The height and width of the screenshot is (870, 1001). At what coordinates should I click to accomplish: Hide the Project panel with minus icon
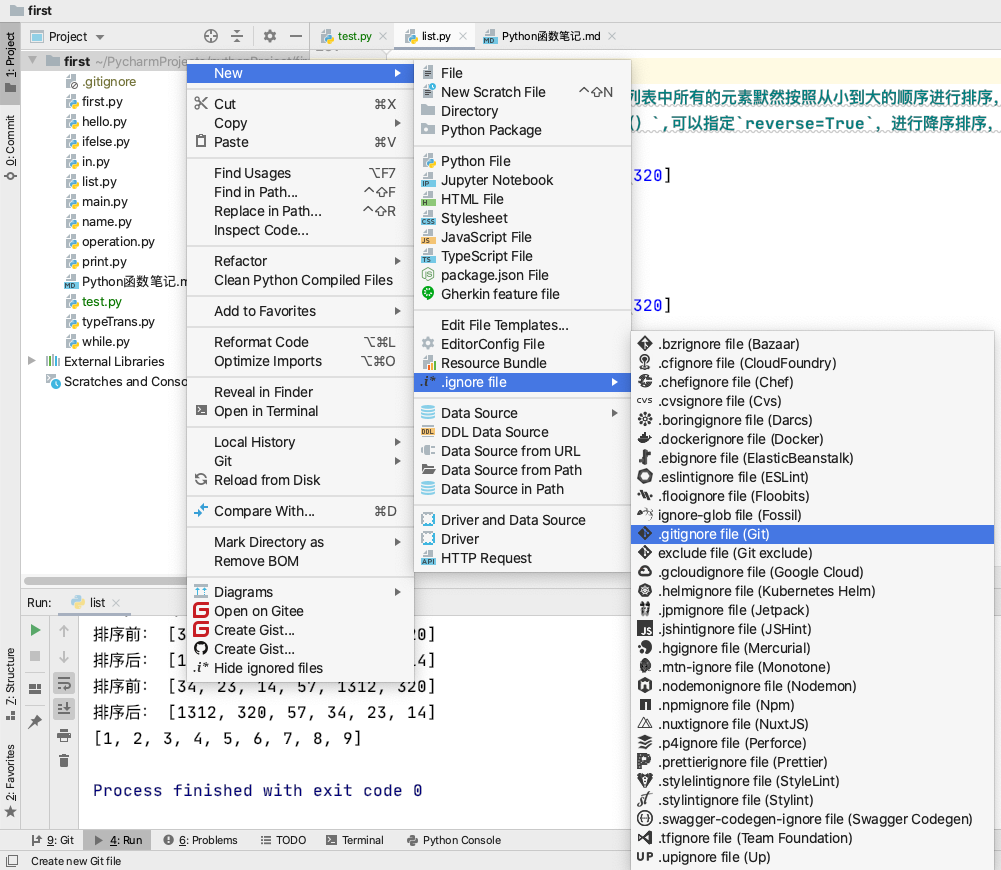[x=296, y=36]
